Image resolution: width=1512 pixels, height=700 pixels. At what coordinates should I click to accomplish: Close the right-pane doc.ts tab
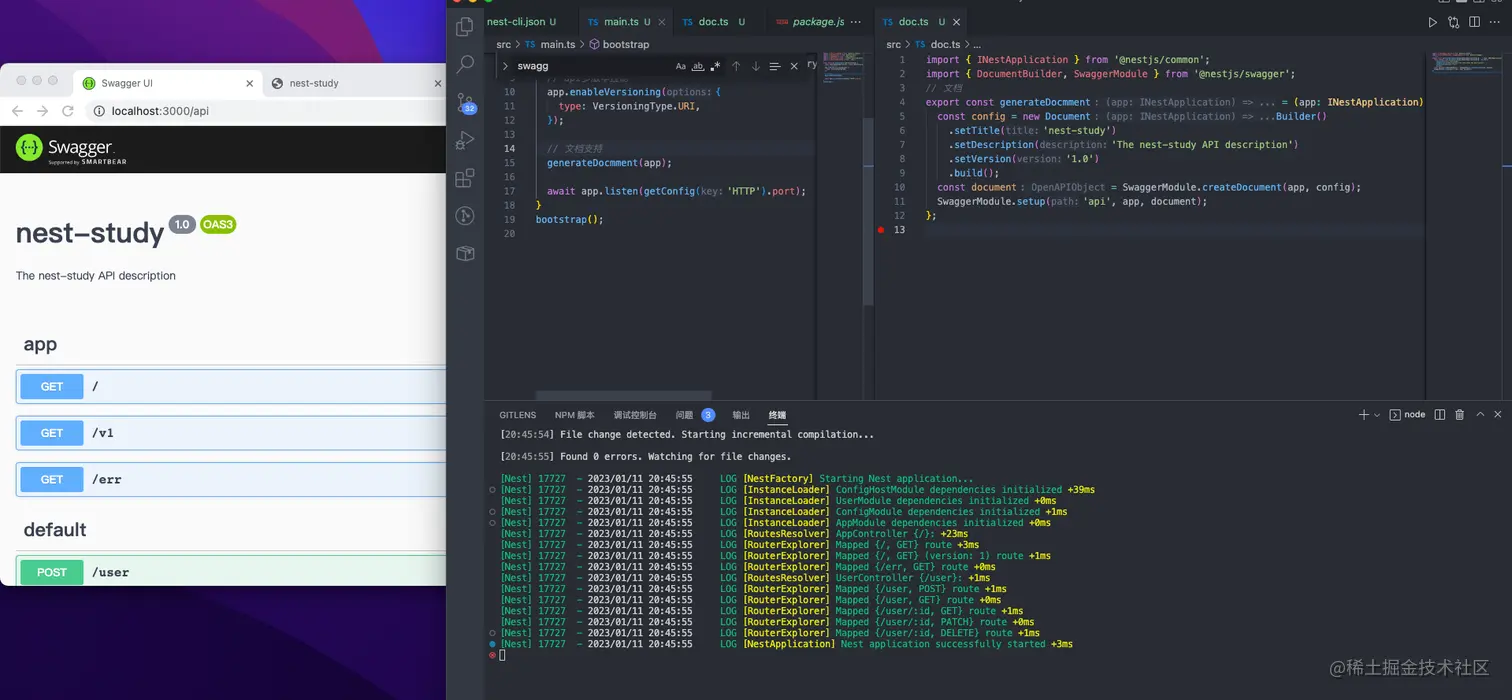click(x=956, y=22)
